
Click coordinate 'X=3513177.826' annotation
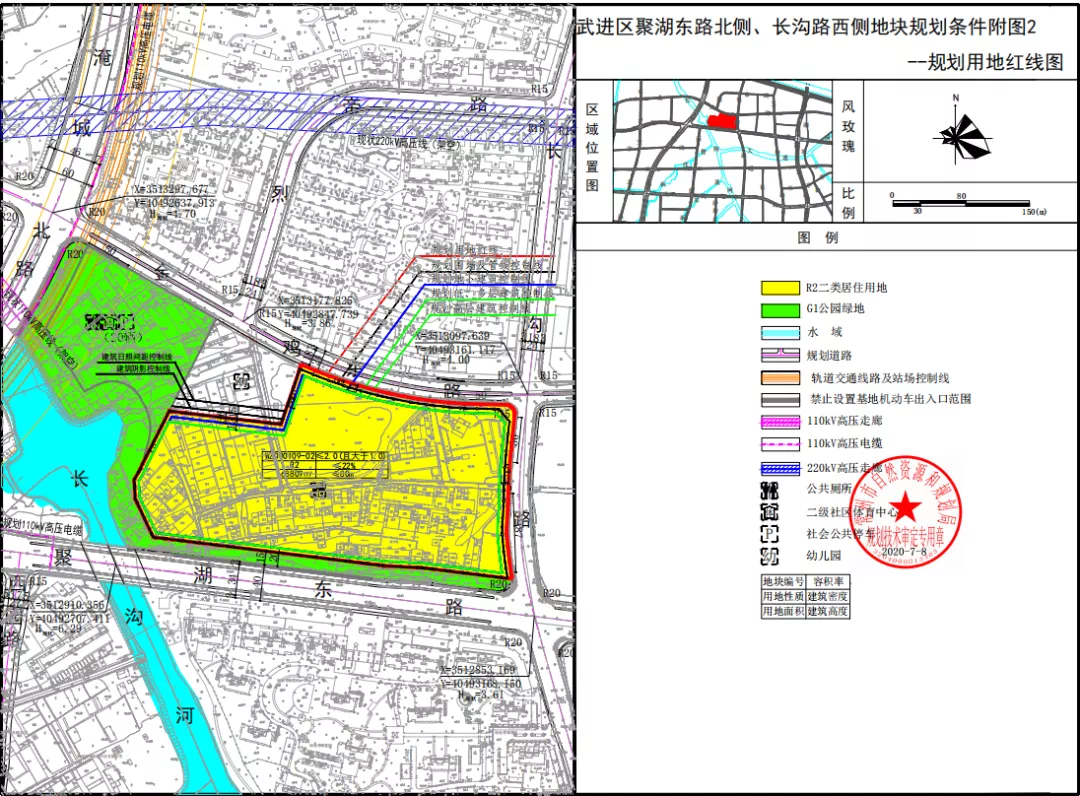(315, 301)
